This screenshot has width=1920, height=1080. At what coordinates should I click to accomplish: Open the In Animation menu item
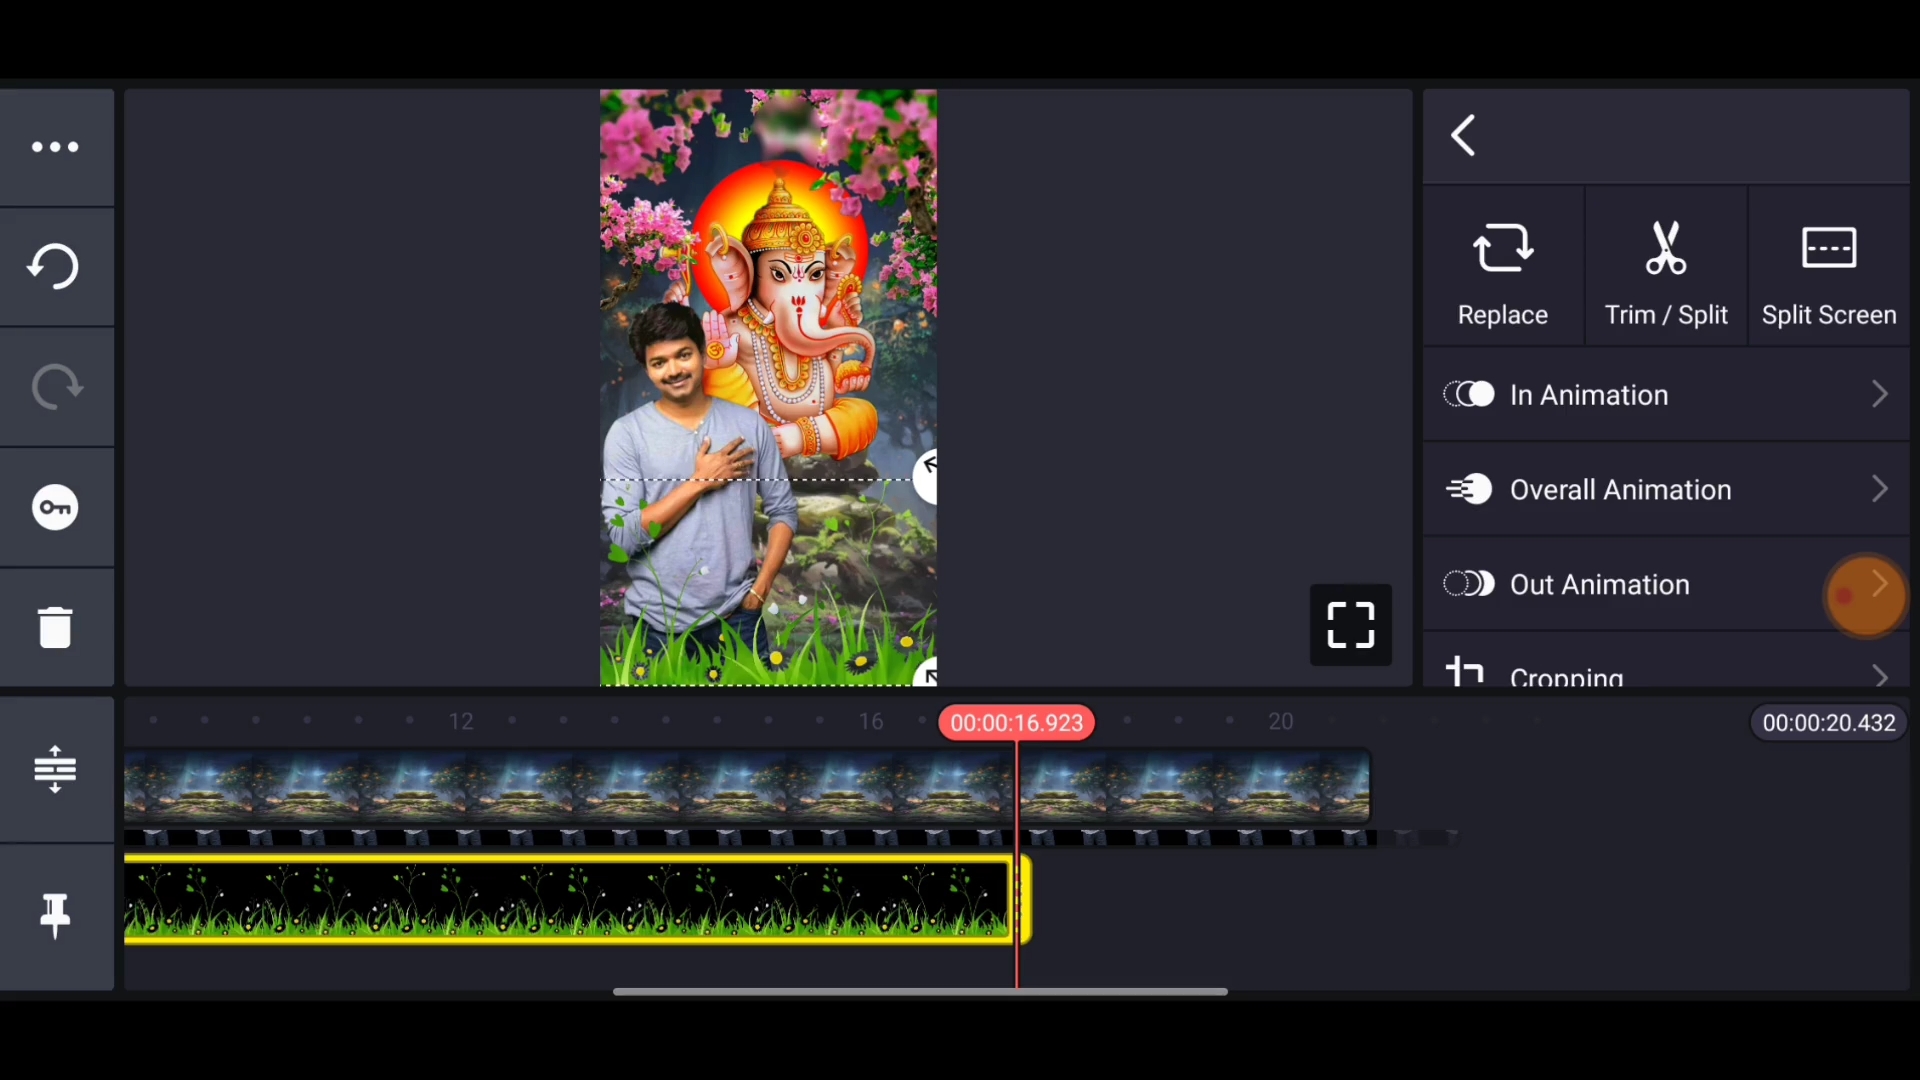click(1590, 395)
